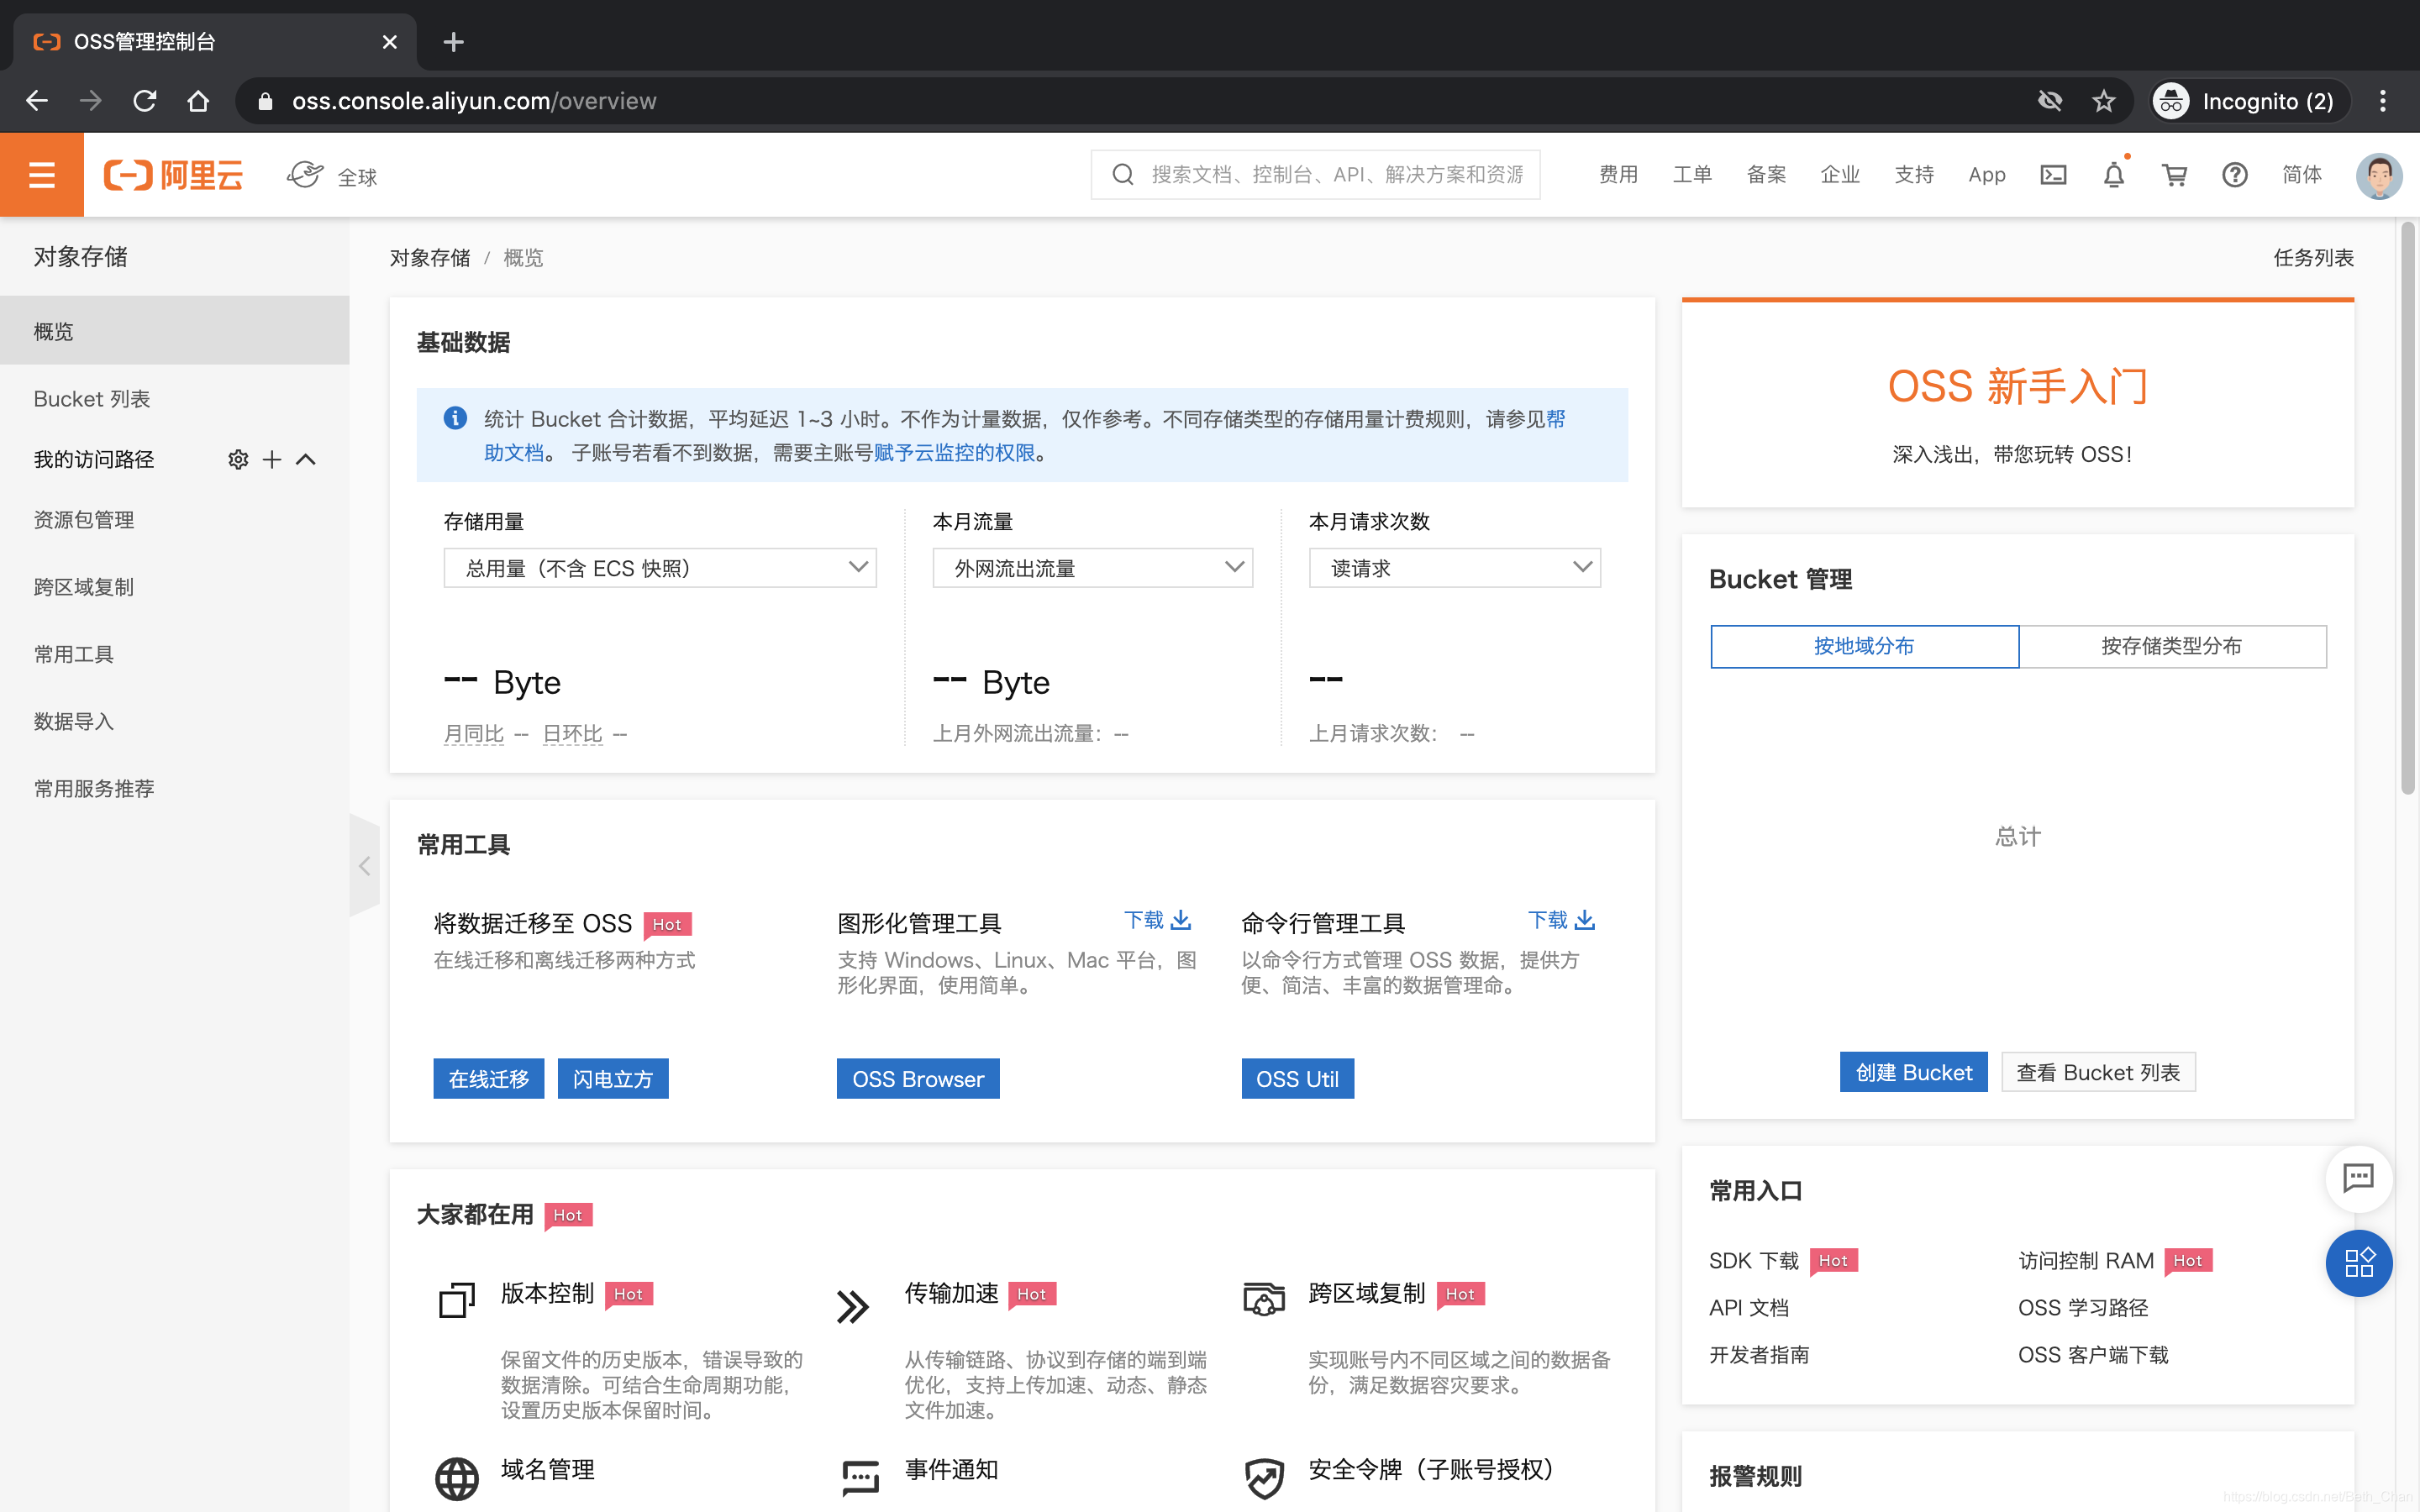Click the Cloud Shell terminal icon

pyautogui.click(x=2052, y=175)
